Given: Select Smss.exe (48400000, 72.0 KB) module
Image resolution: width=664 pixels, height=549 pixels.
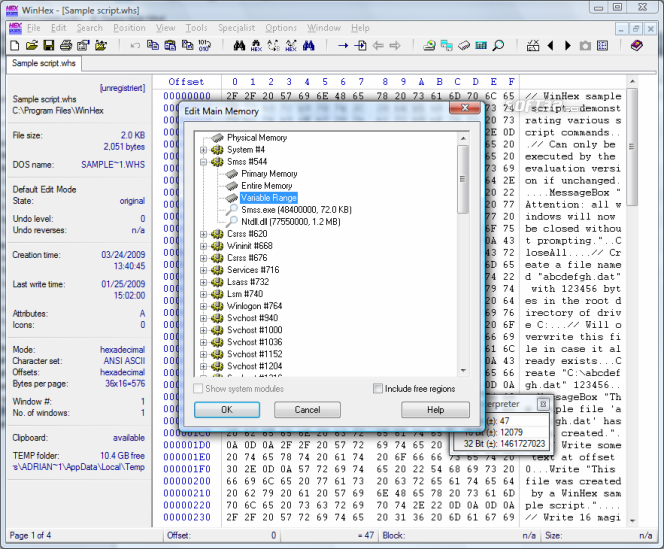Looking at the screenshot, I should 296,210.
